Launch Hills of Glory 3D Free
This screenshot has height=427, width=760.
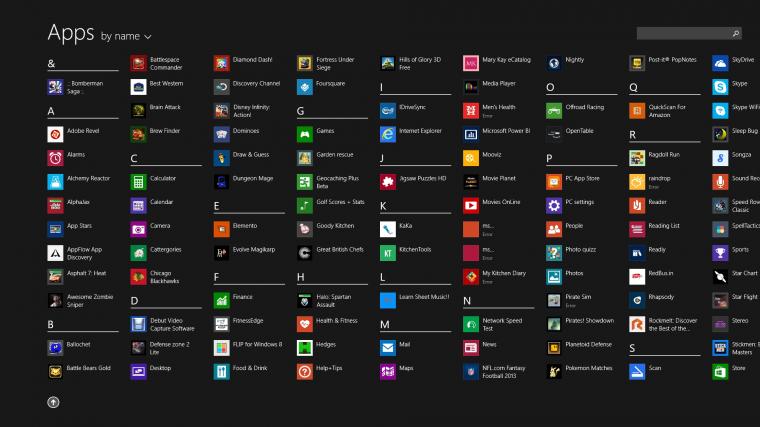click(x=388, y=63)
